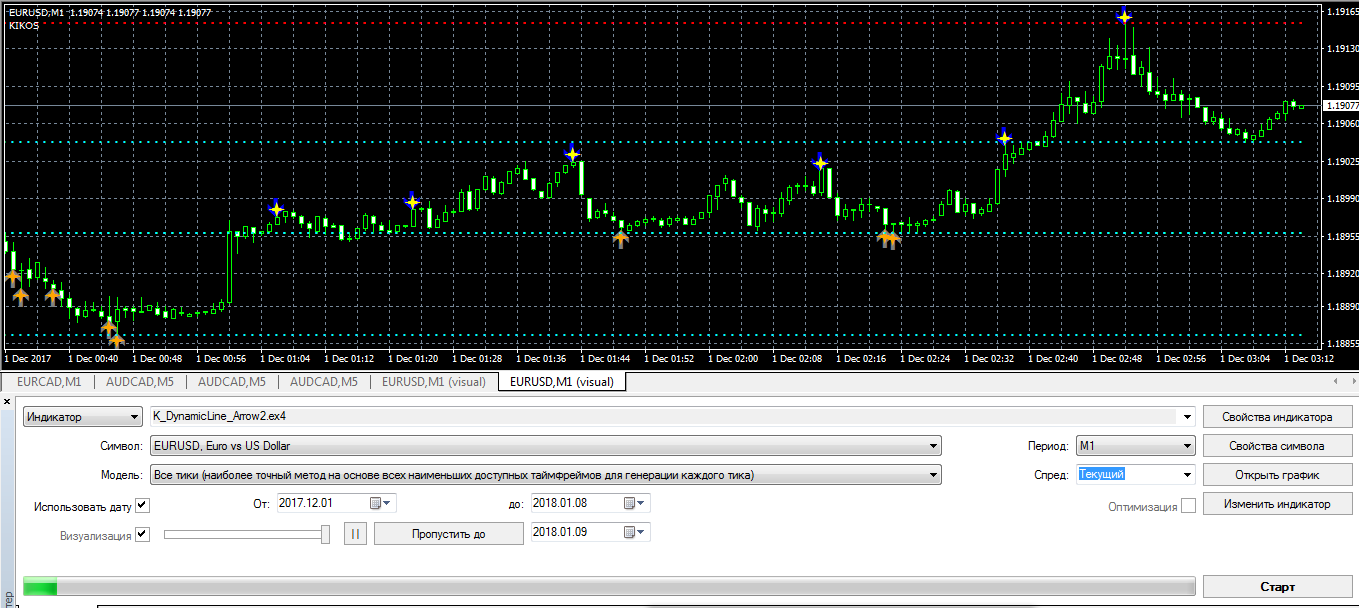The height and width of the screenshot is (608, 1359).
Task: Expand the 'Символ' EURUSD dropdown
Action: [933, 446]
